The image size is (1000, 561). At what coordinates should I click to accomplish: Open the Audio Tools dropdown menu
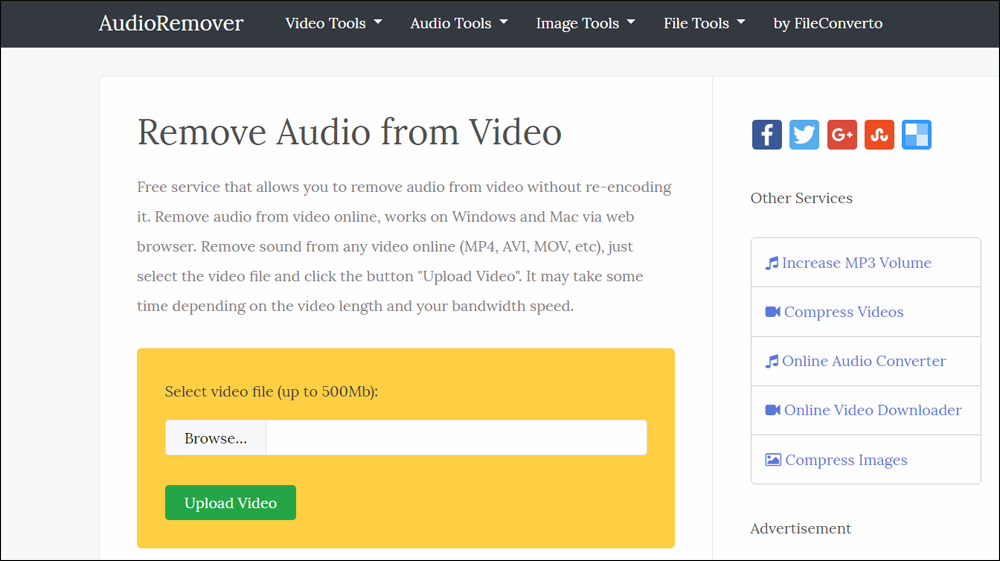point(459,24)
